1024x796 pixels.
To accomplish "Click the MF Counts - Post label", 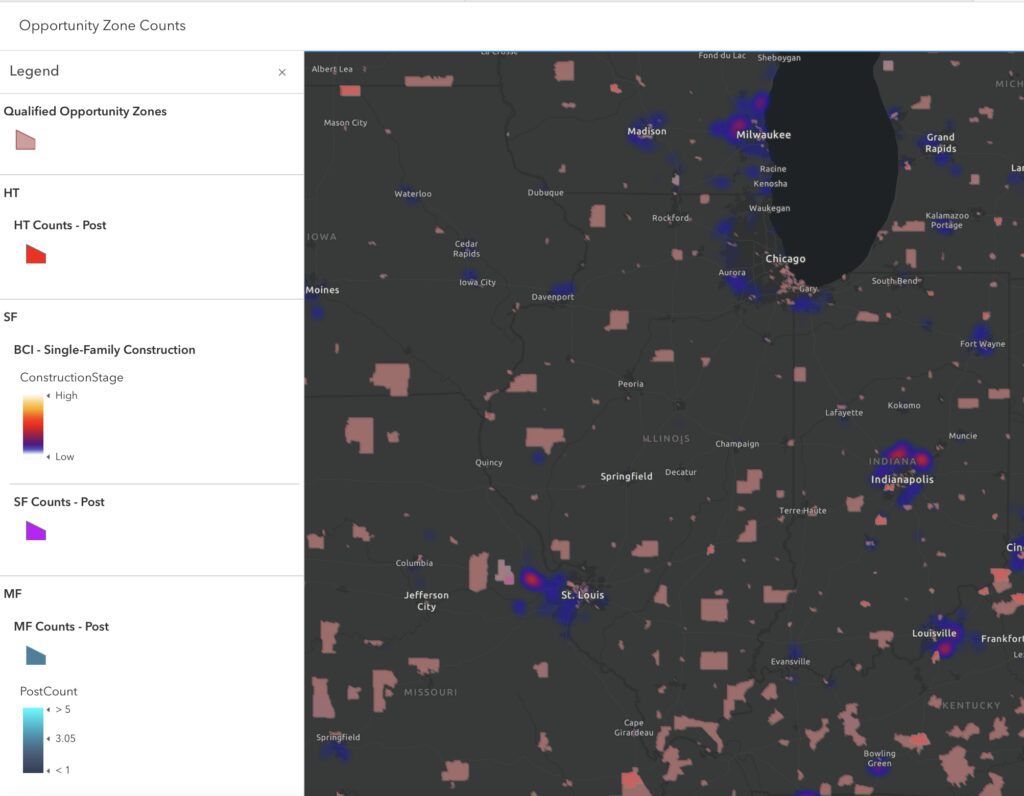I will (x=61, y=626).
